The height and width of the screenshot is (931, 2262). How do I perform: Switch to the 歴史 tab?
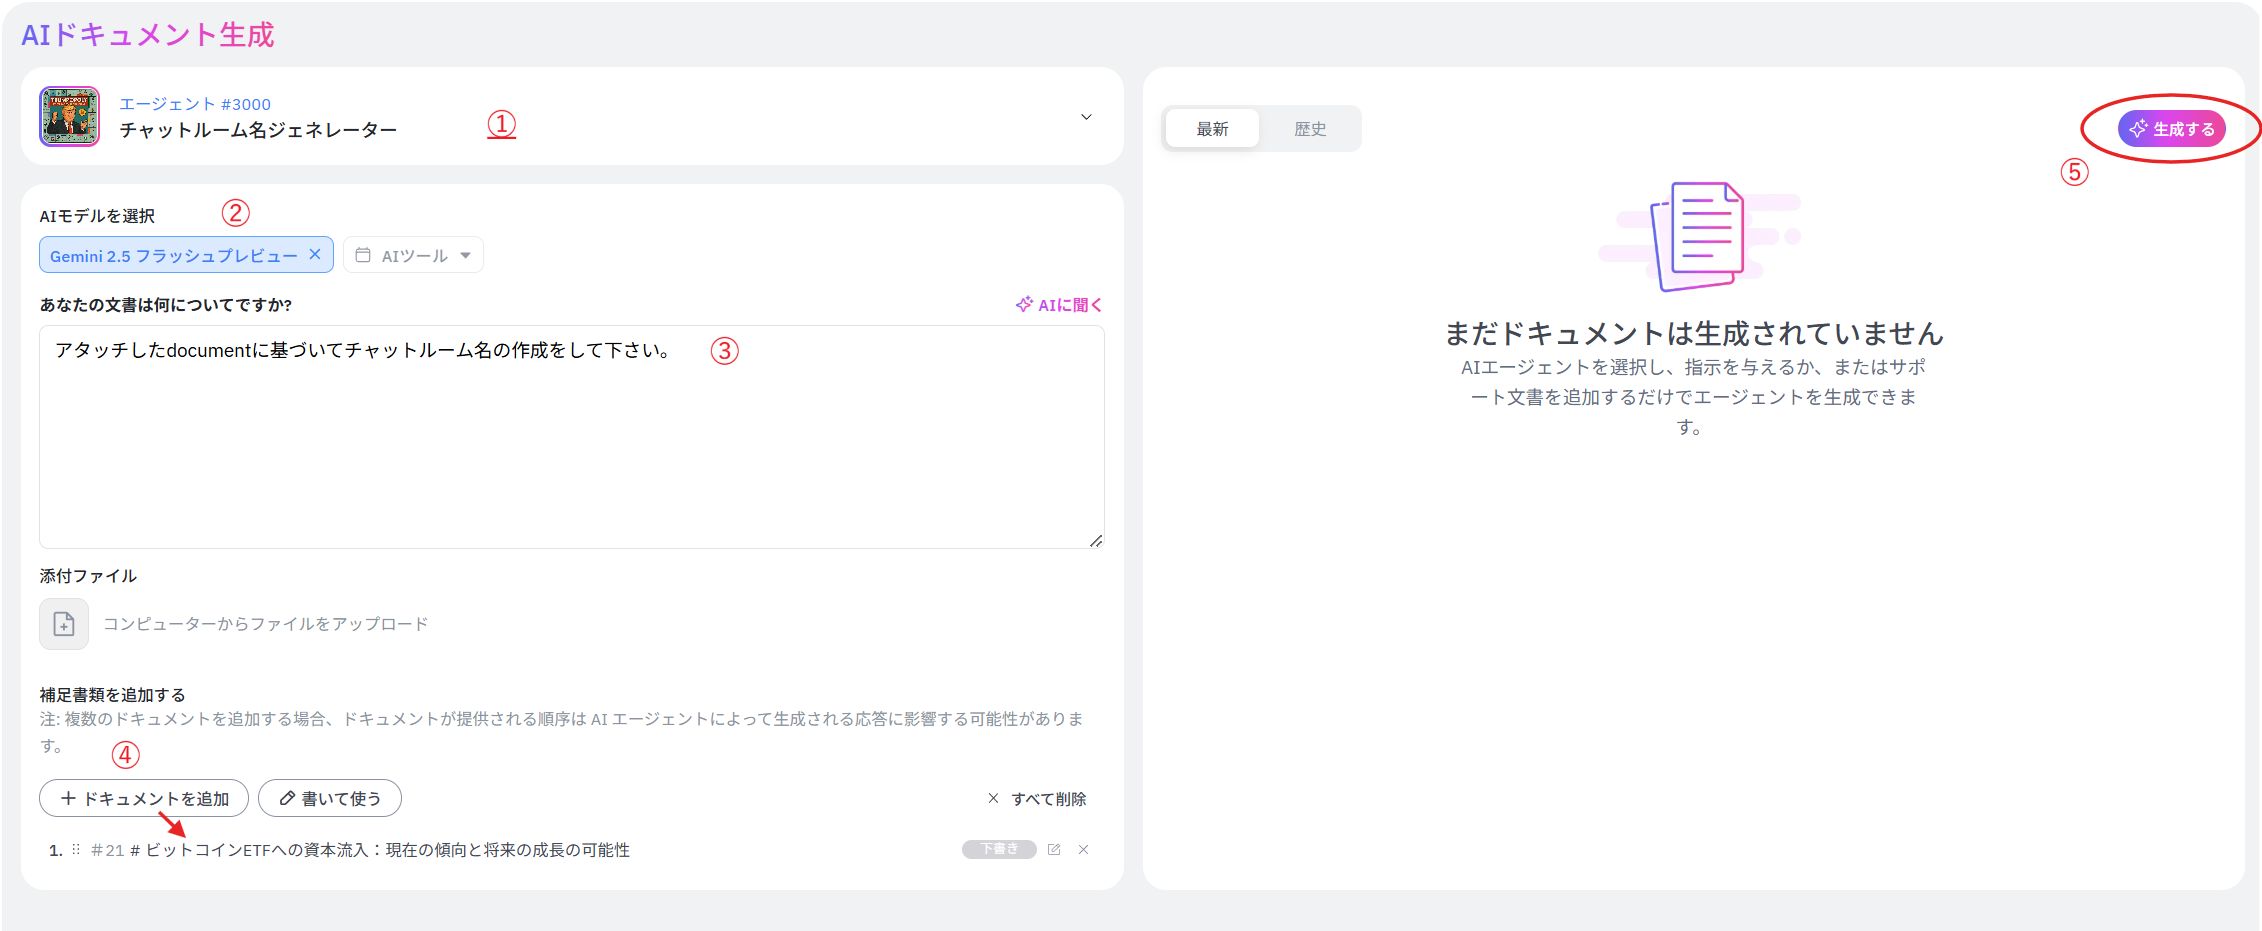point(1310,129)
